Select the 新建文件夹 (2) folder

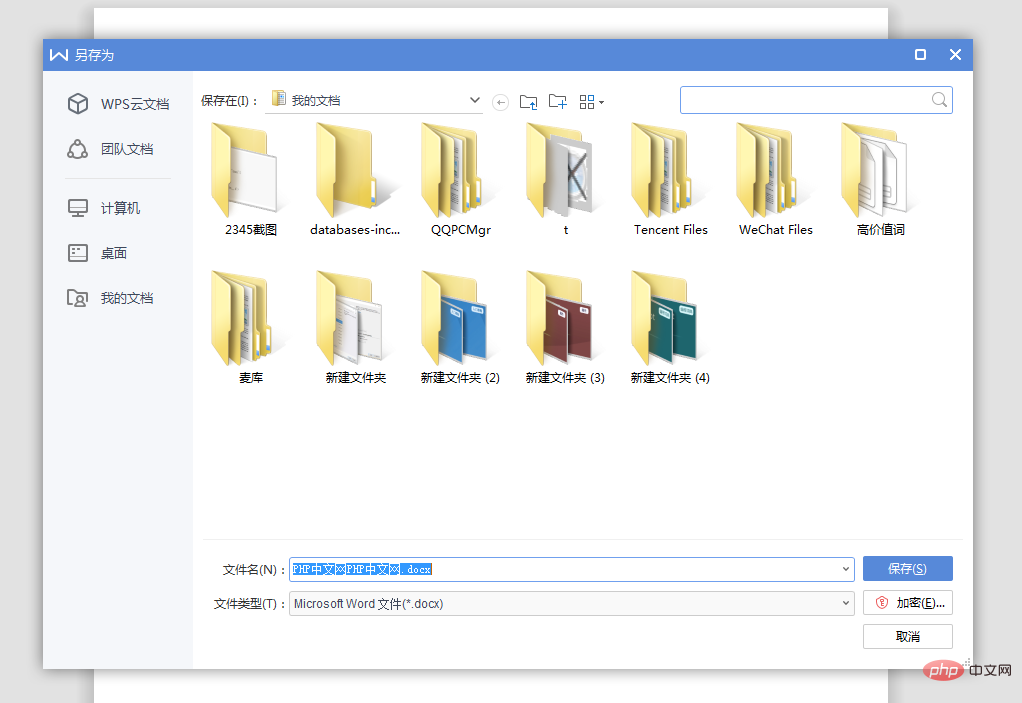(x=461, y=327)
